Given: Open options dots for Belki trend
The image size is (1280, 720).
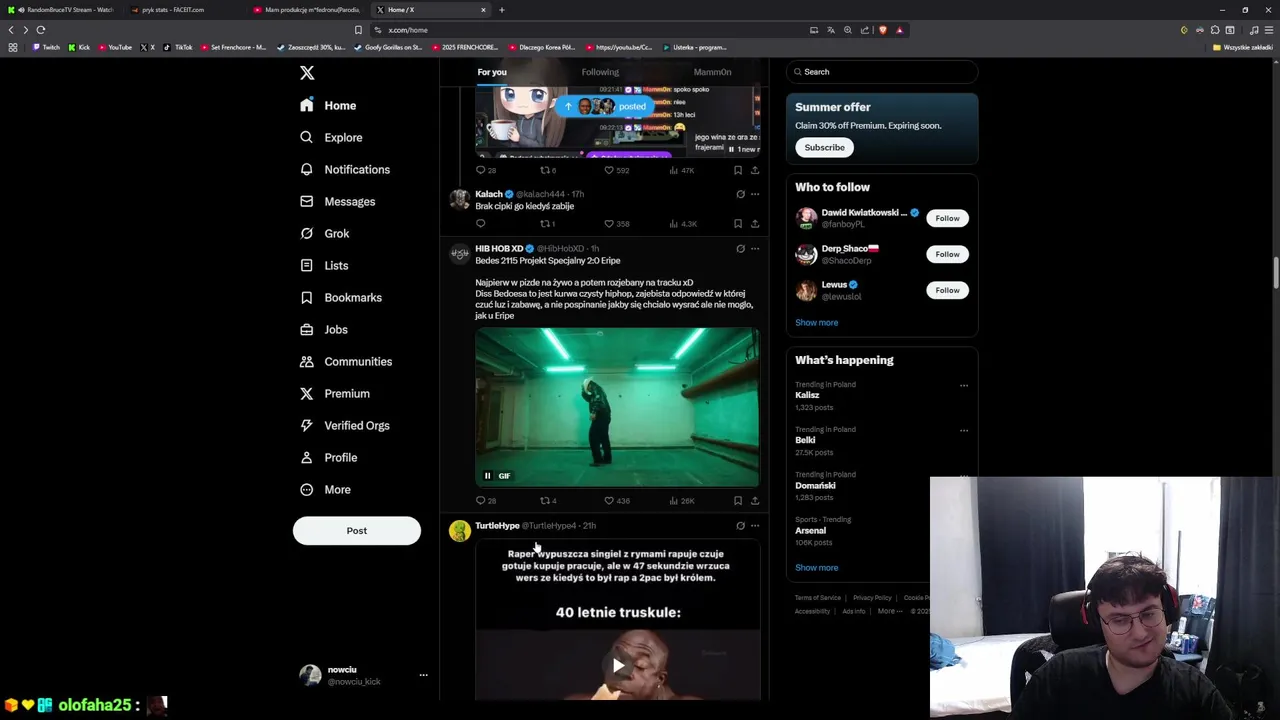Looking at the screenshot, I should (964, 431).
